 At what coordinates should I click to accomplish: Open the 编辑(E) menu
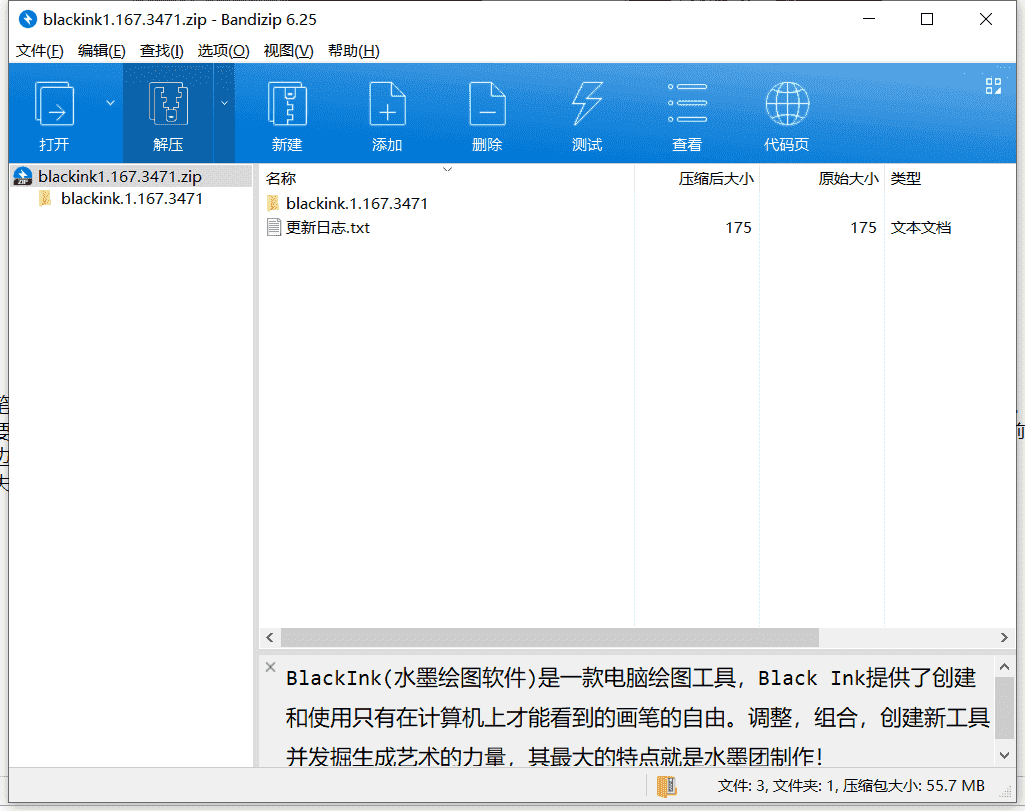101,51
